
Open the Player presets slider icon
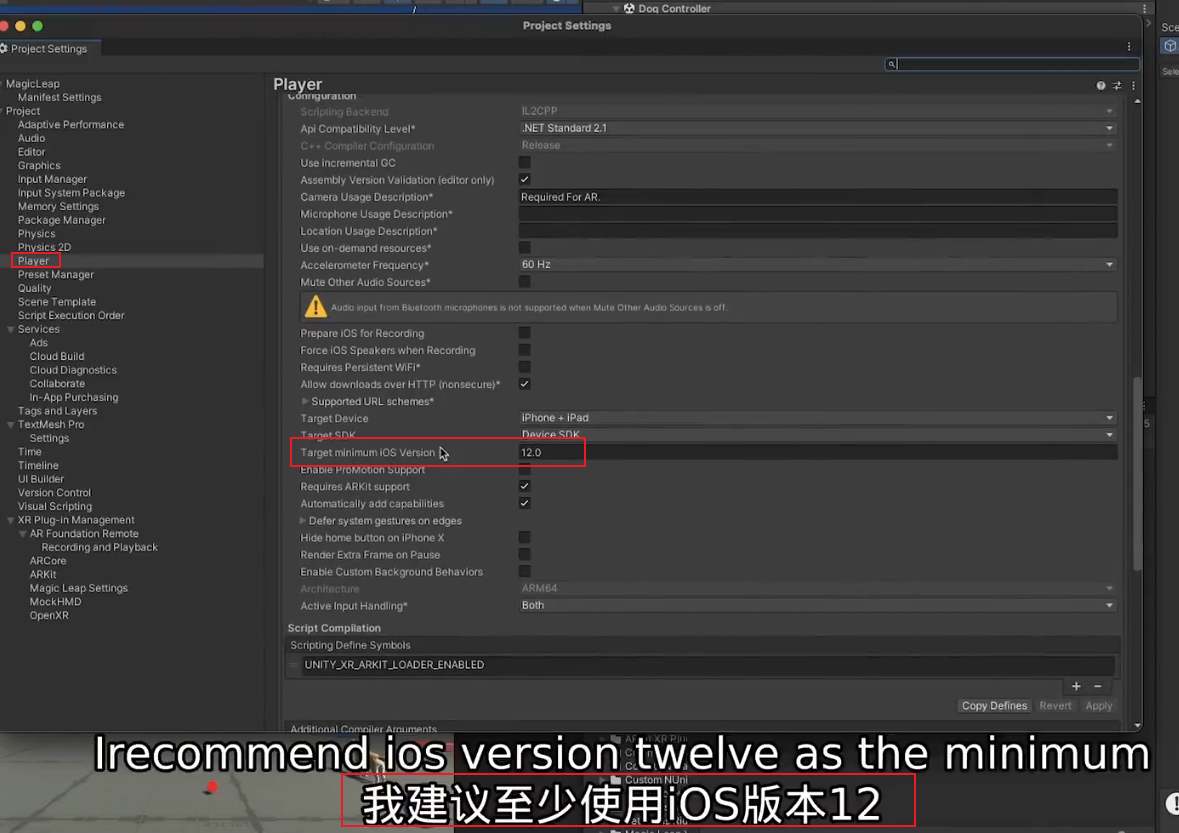click(1117, 86)
